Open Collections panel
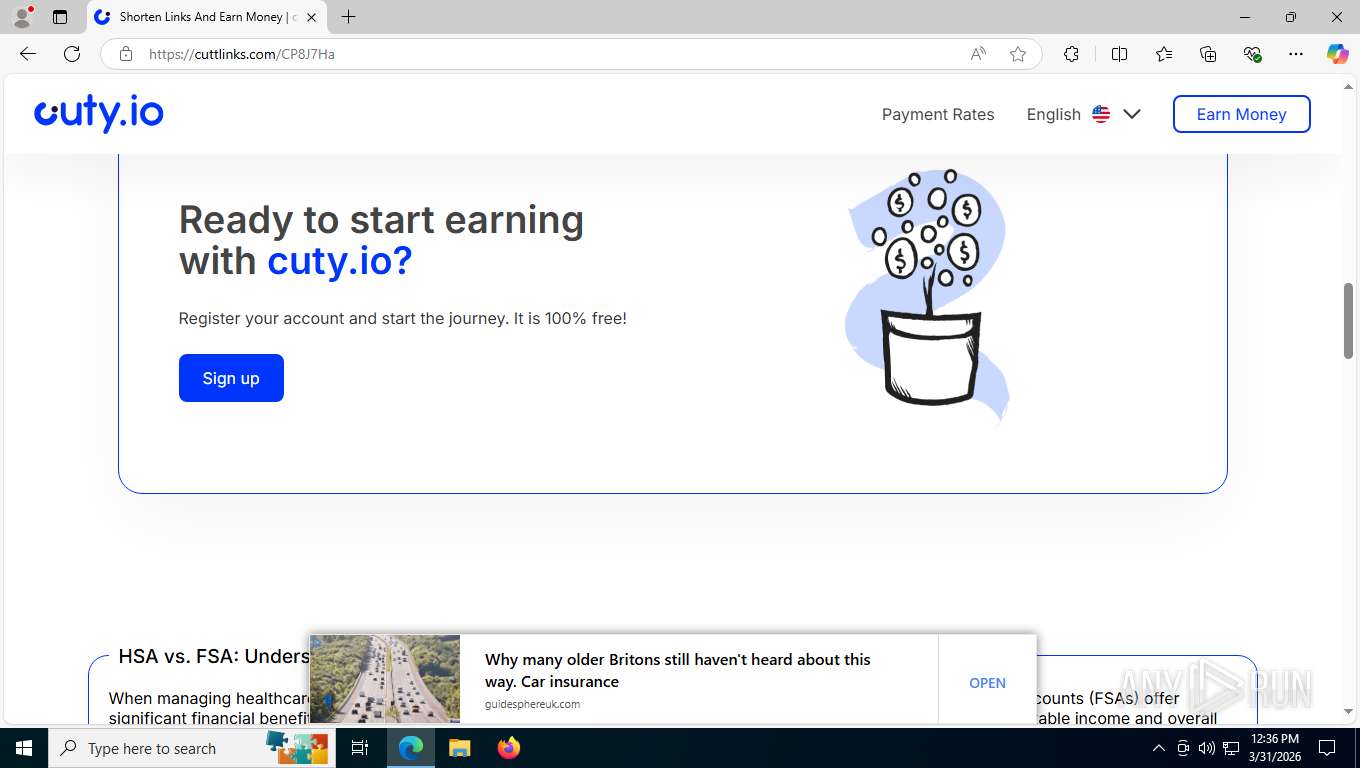1360x768 pixels. pyautogui.click(x=1208, y=54)
